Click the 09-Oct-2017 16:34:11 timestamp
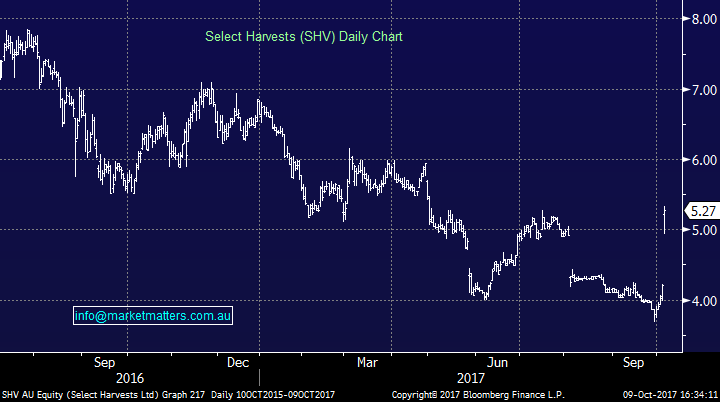Screen dimensions: 720x402 click(x=670, y=395)
